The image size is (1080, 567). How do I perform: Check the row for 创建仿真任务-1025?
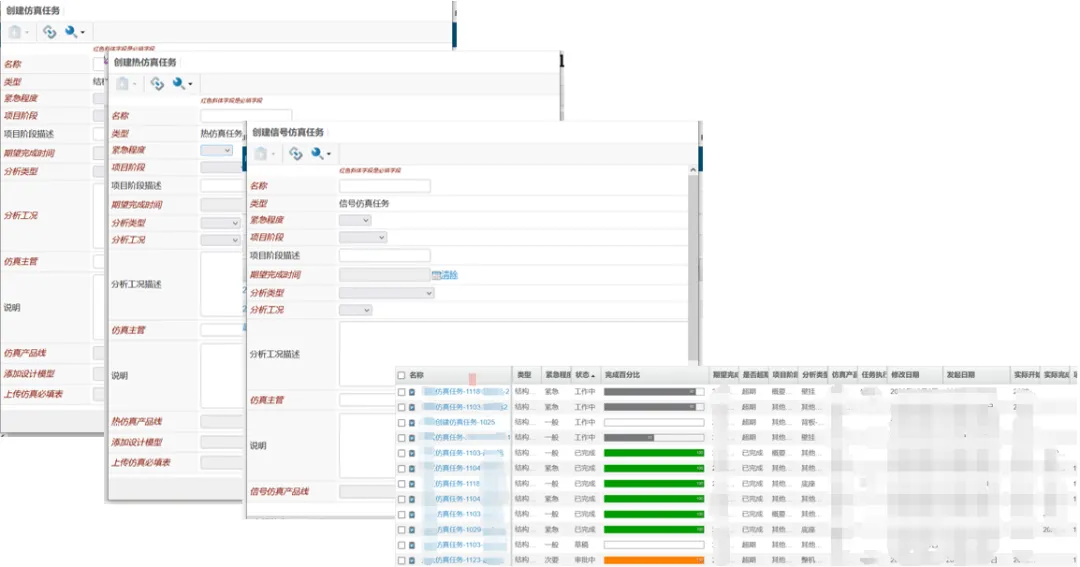(x=402, y=422)
